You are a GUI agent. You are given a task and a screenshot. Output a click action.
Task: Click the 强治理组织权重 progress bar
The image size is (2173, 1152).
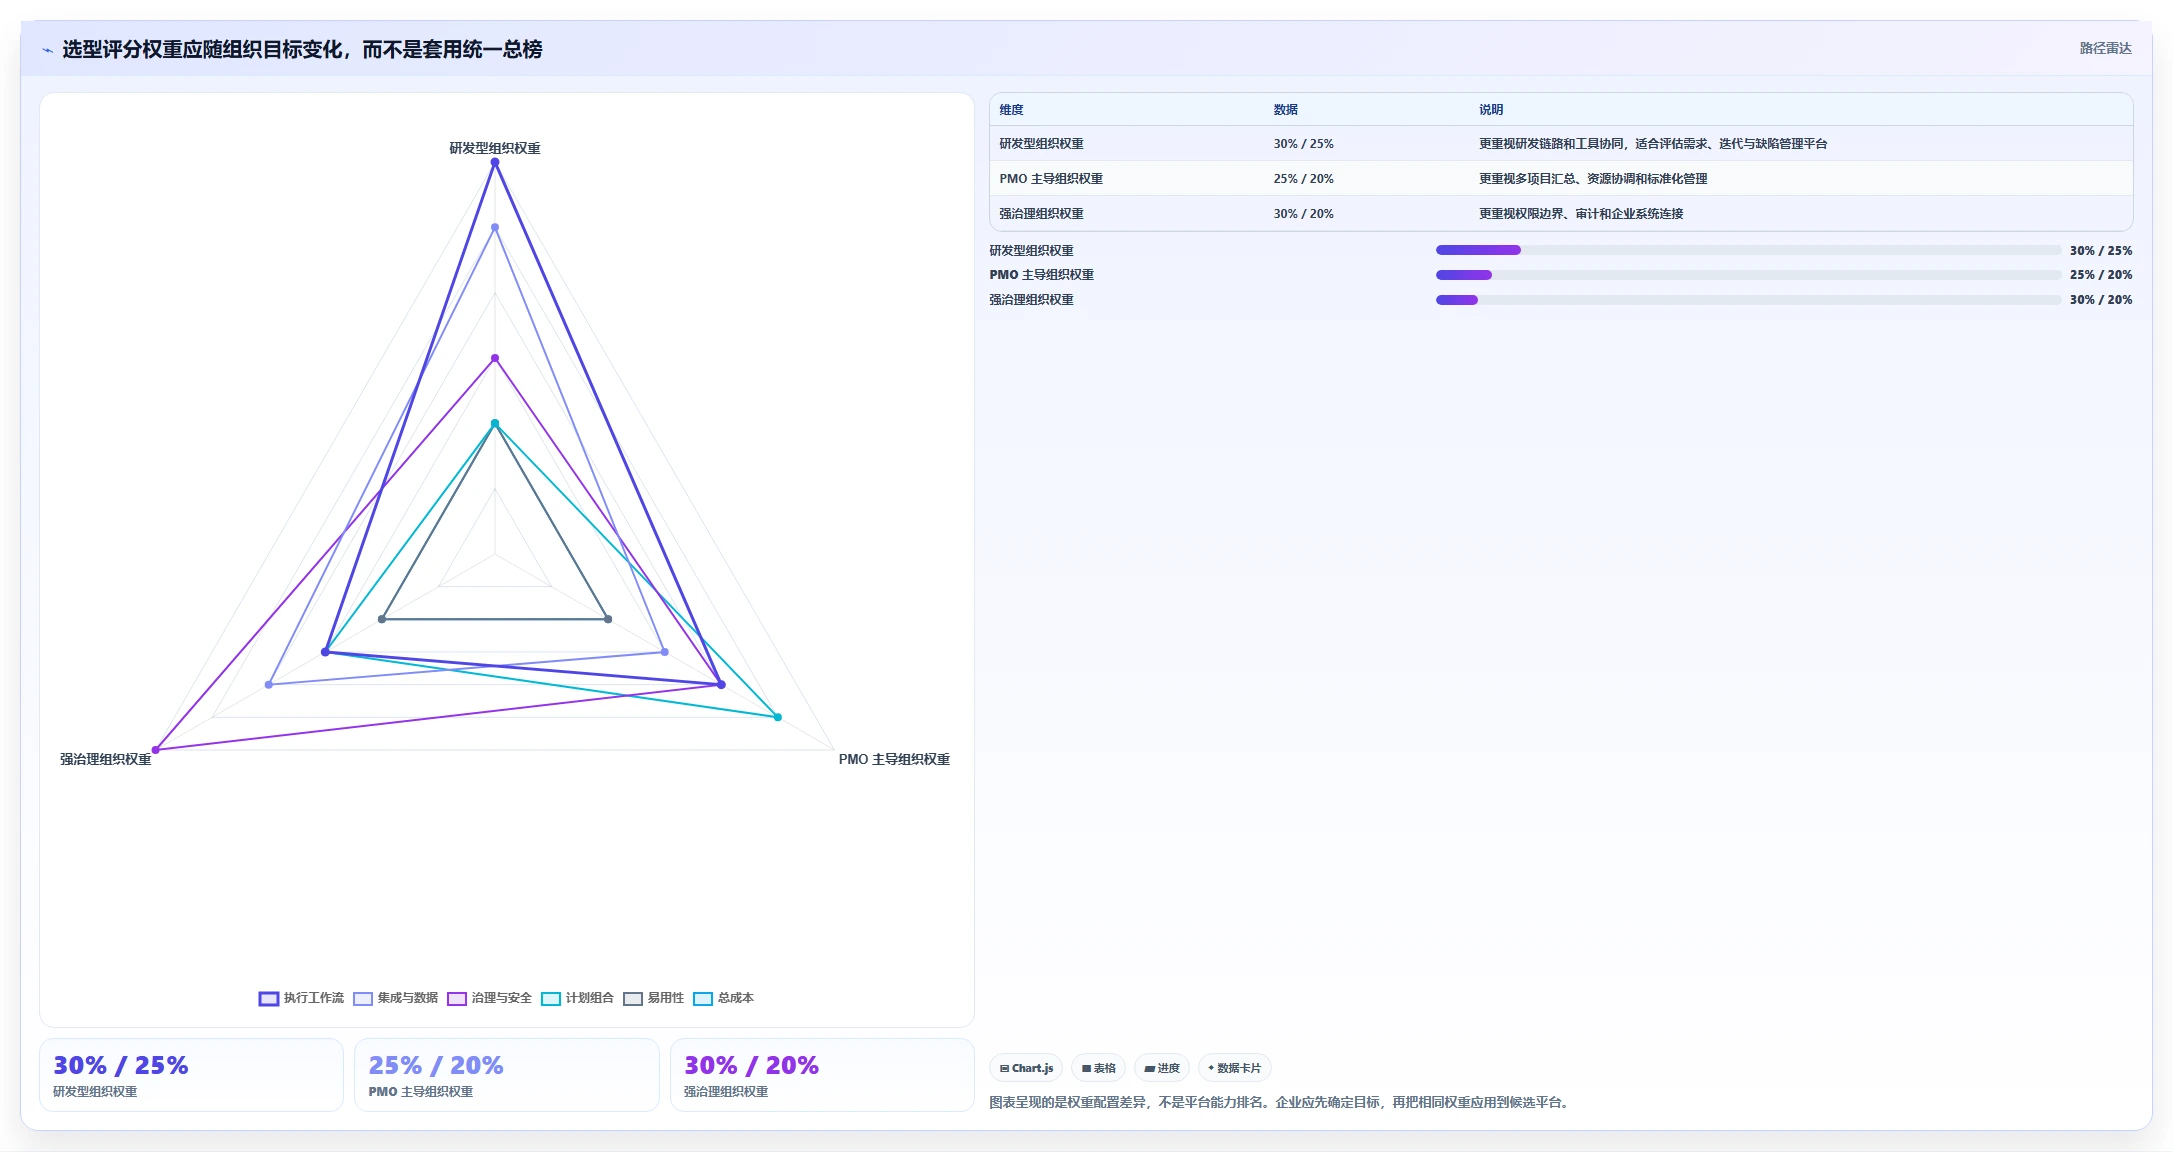pos(1748,300)
